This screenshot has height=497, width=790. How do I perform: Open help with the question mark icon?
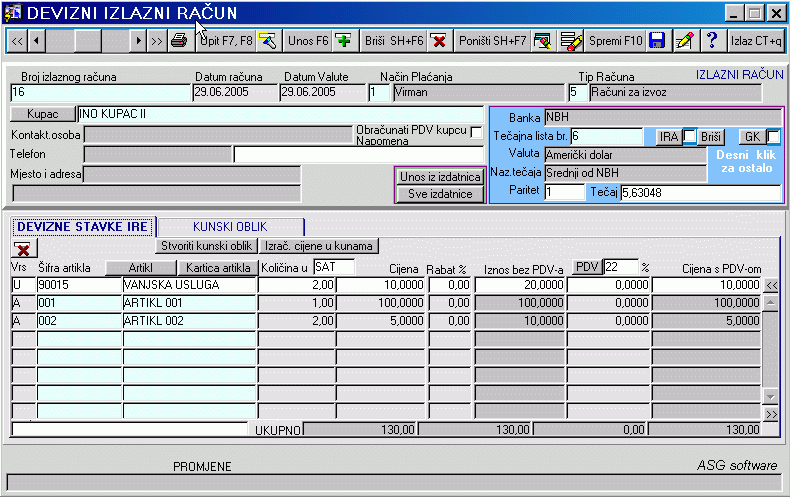tap(712, 41)
